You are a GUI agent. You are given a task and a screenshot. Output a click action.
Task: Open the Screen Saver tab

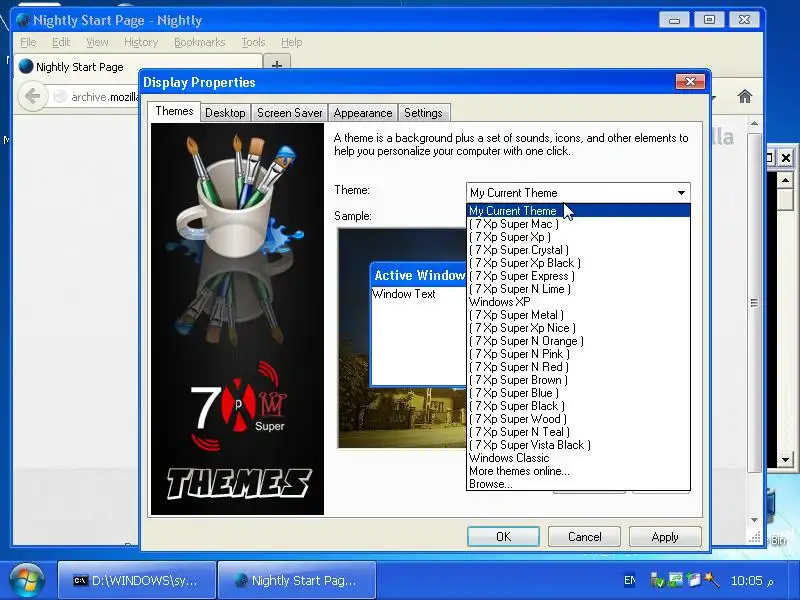289,113
